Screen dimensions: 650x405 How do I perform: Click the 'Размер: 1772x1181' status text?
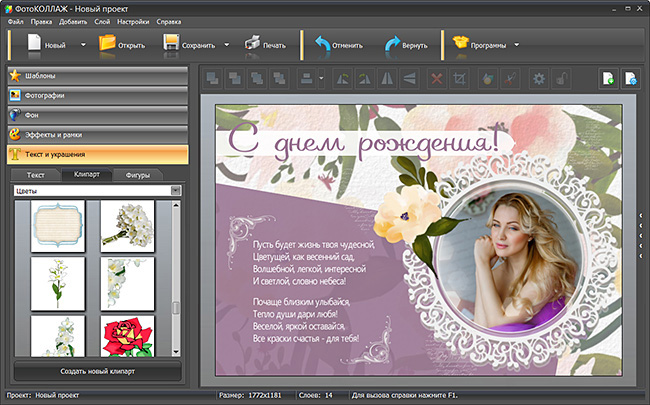(x=249, y=395)
